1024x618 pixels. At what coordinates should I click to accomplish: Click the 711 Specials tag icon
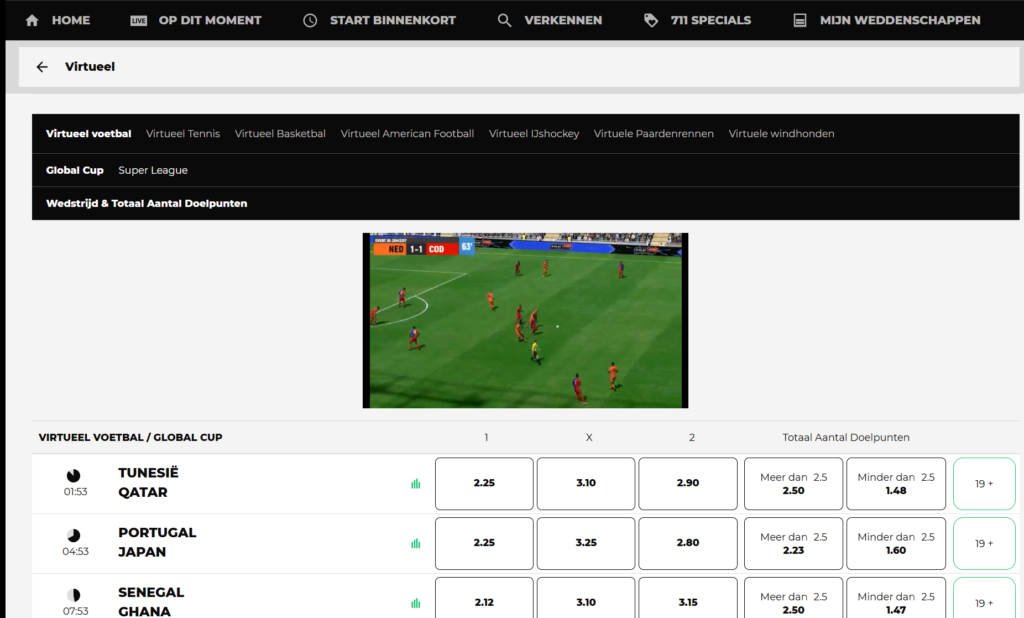point(651,20)
